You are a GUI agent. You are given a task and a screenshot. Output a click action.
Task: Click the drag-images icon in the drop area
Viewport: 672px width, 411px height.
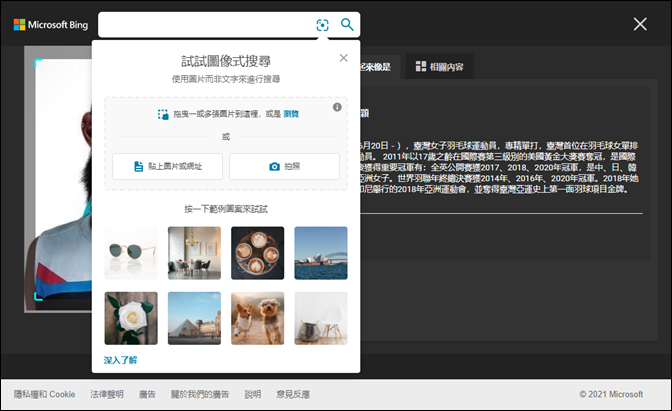[x=163, y=114]
